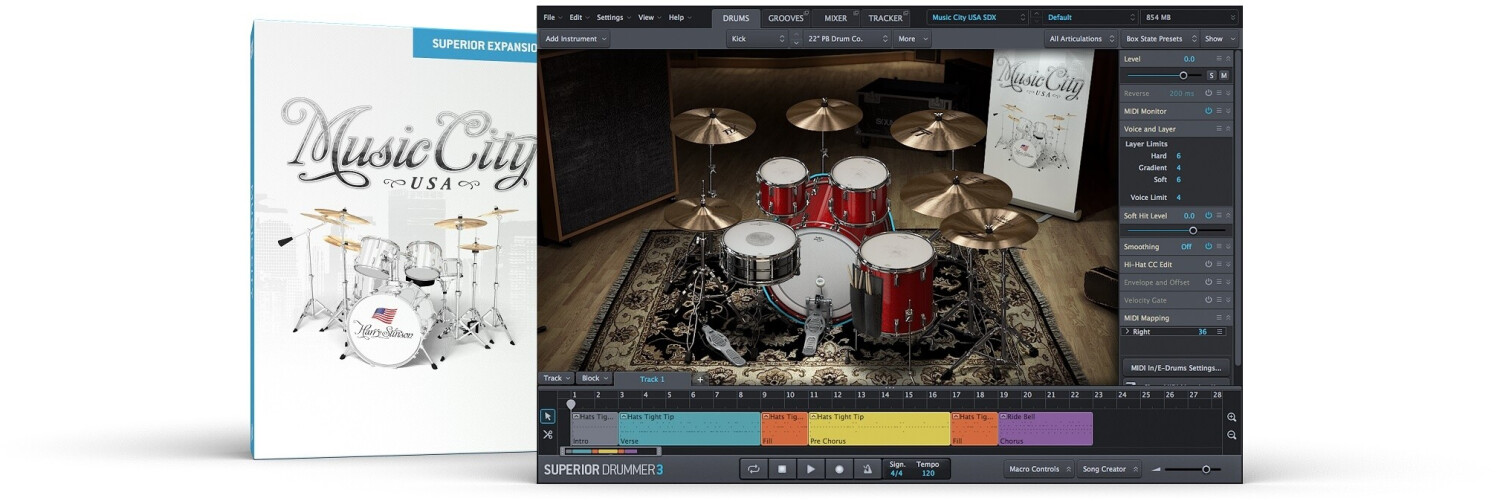Zoom out on the song track
This screenshot has height=501, width=1500.
click(1231, 435)
